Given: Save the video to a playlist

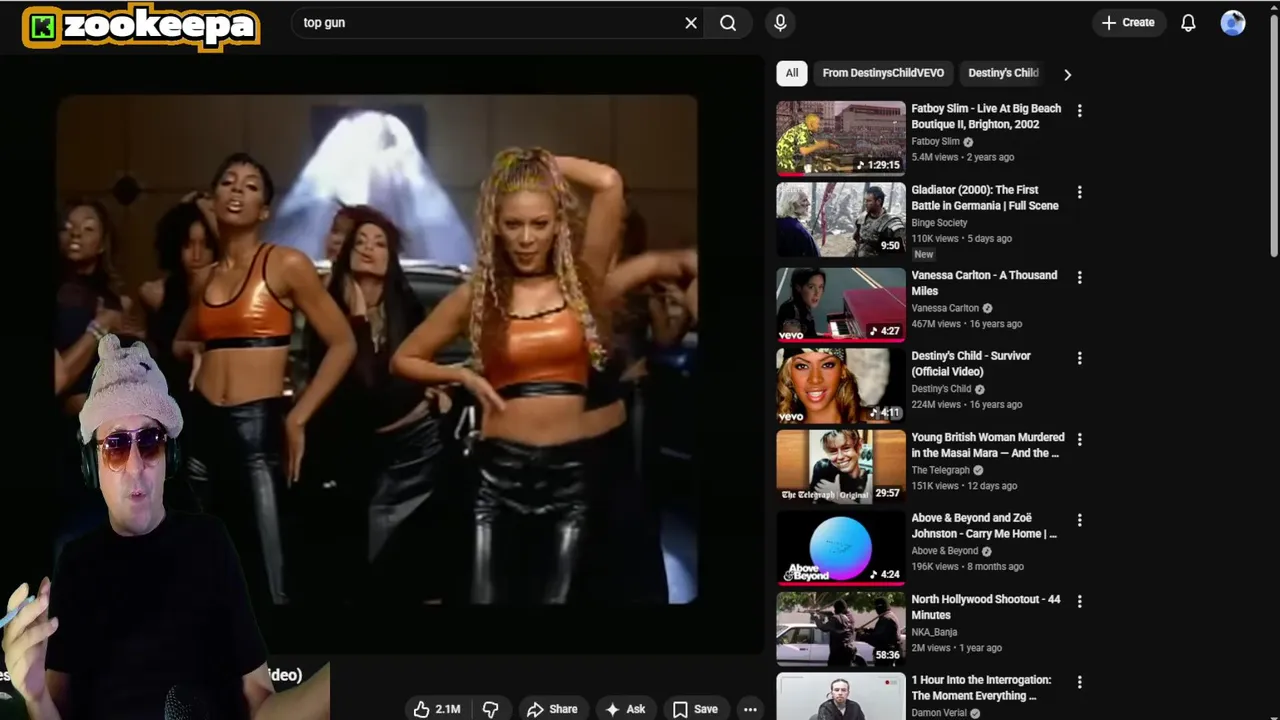Looking at the screenshot, I should [695, 709].
